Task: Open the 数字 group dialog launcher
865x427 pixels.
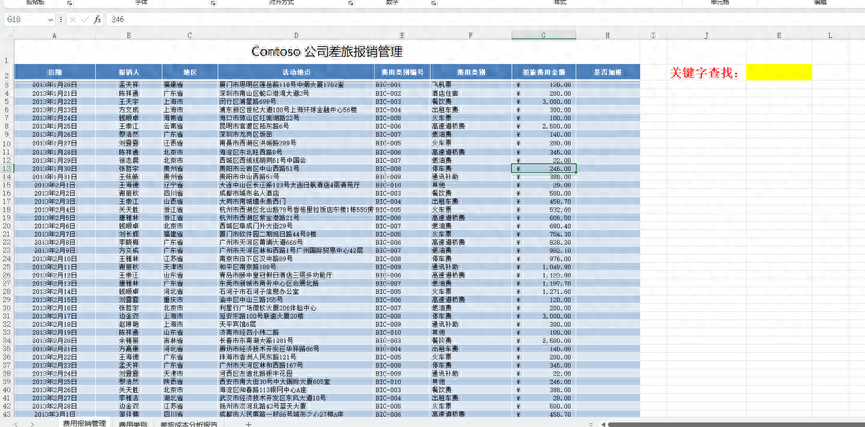Action: click(432, 3)
